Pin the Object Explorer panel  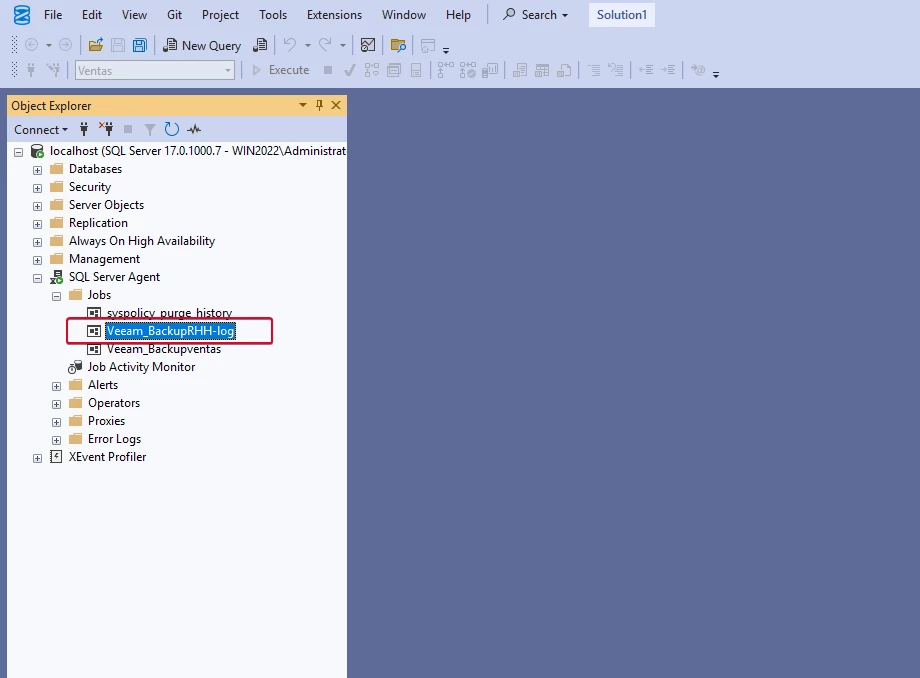[319, 105]
